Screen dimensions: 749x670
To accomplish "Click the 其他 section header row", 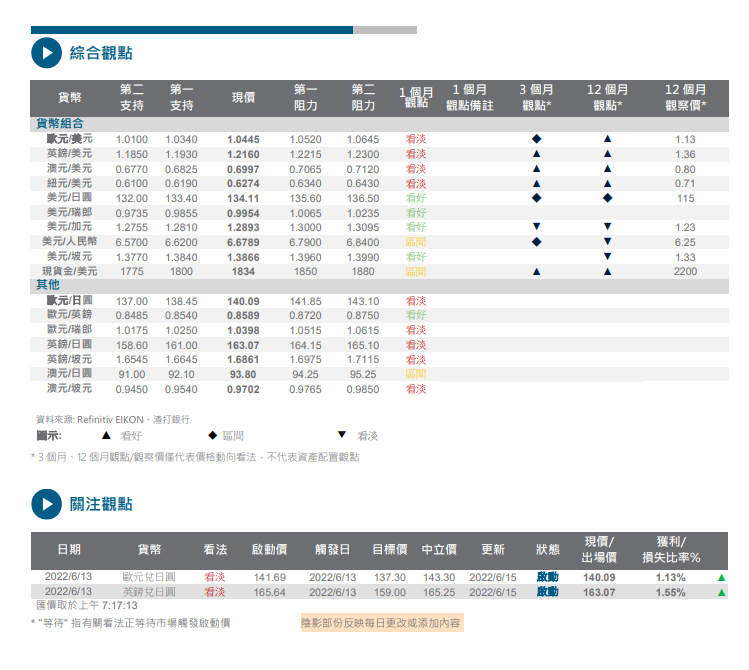I will tap(49, 286).
